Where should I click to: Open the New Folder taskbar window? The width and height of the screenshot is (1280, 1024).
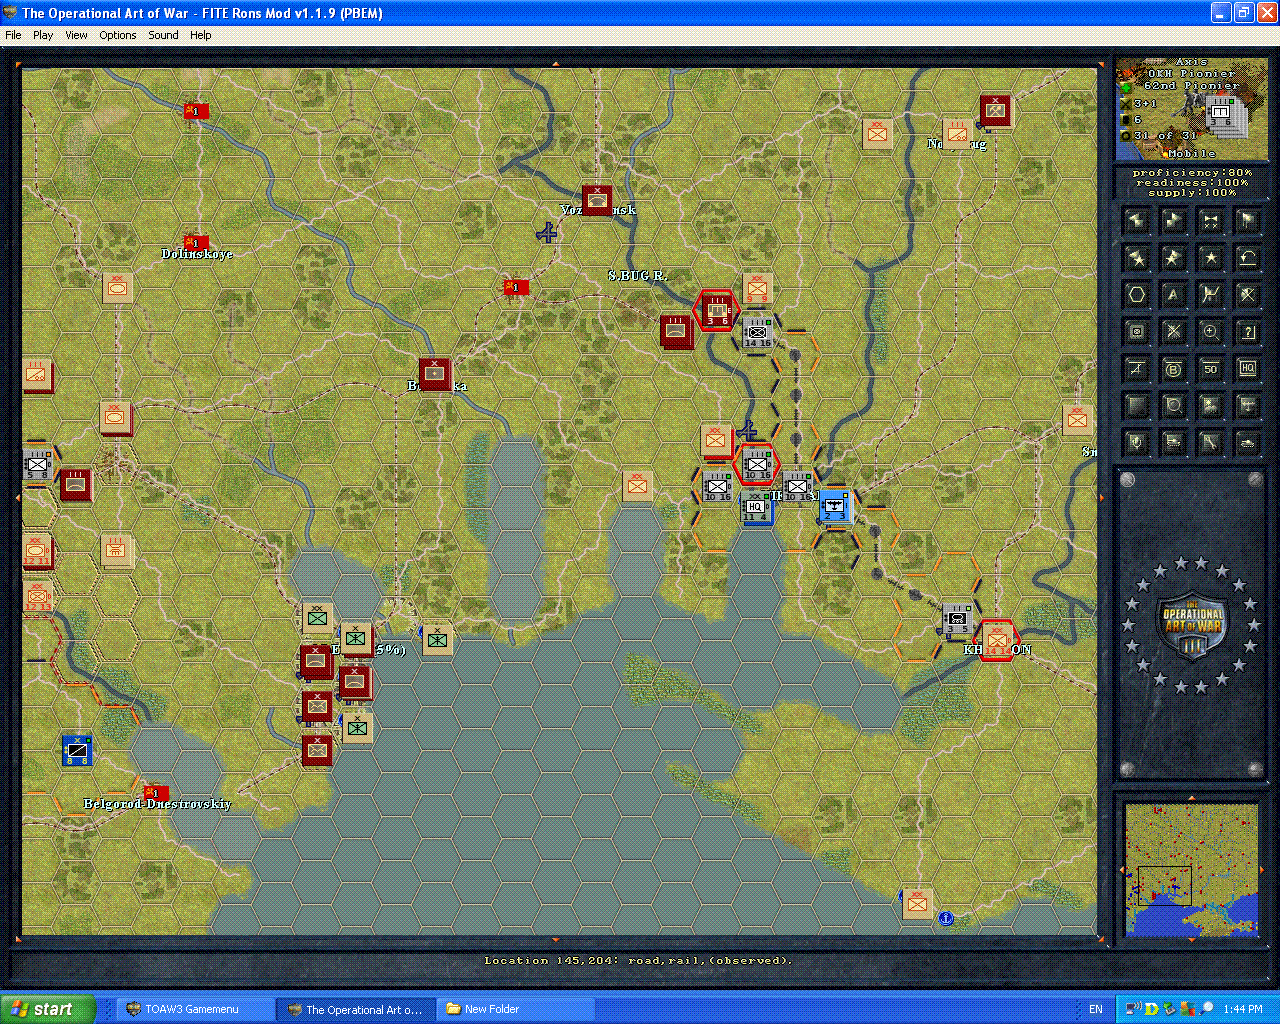516,1009
